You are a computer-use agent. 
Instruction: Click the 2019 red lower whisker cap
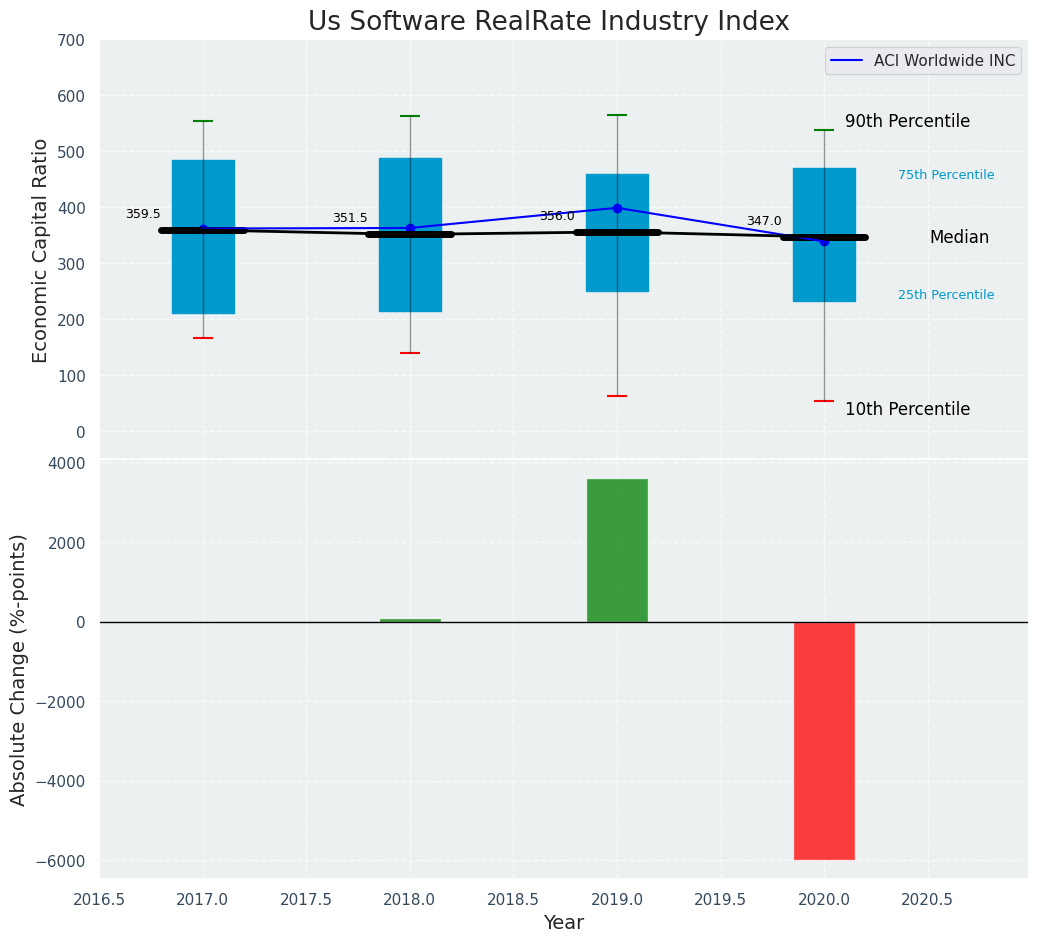coord(617,396)
